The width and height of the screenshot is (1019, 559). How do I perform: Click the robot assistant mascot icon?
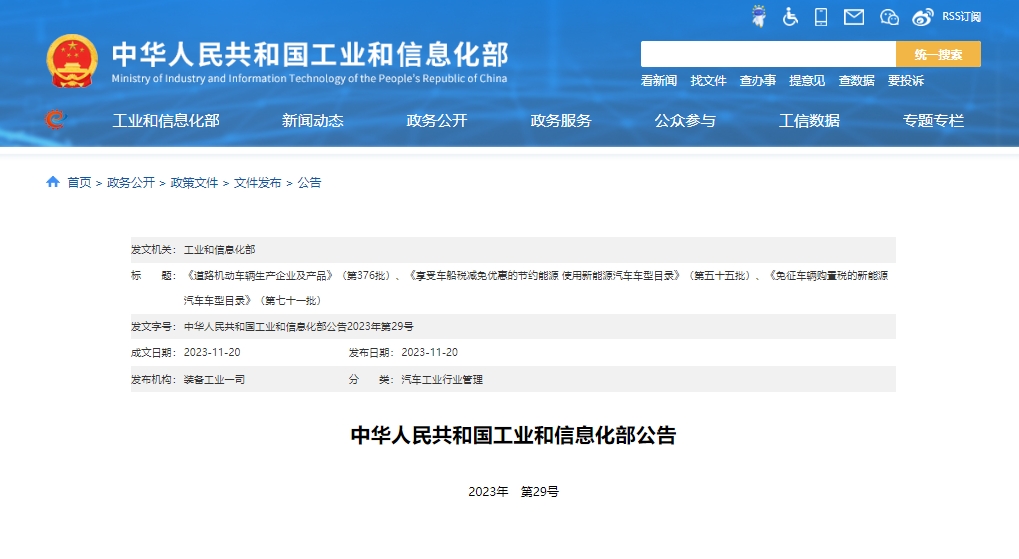tap(760, 16)
